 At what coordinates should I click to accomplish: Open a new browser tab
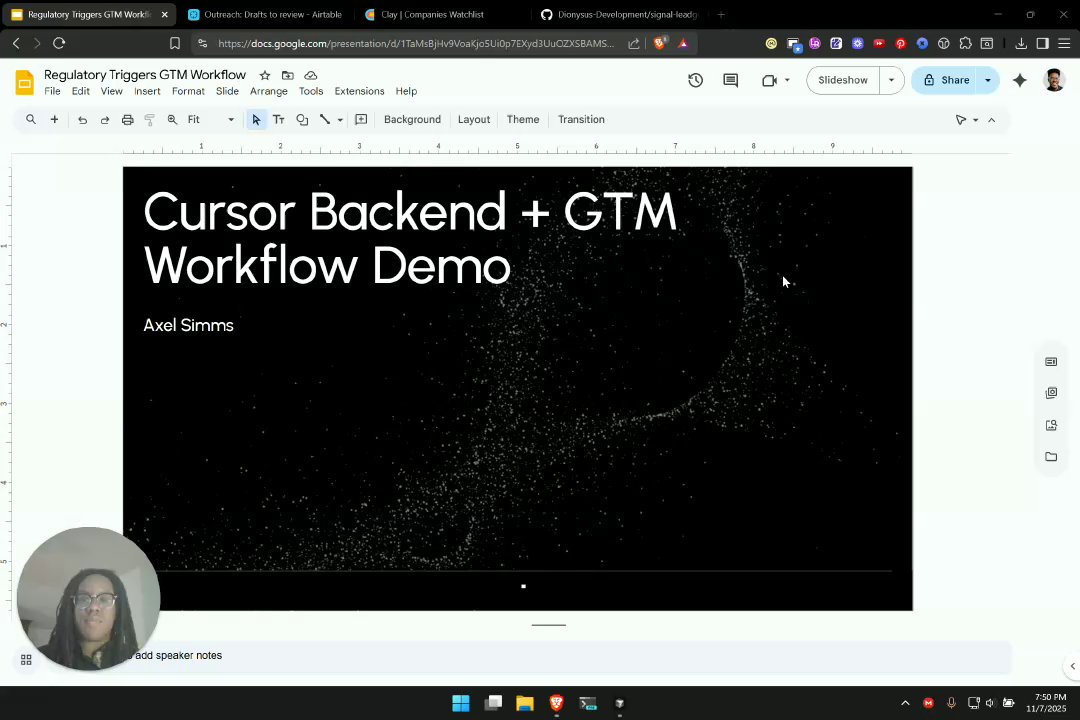tap(721, 14)
